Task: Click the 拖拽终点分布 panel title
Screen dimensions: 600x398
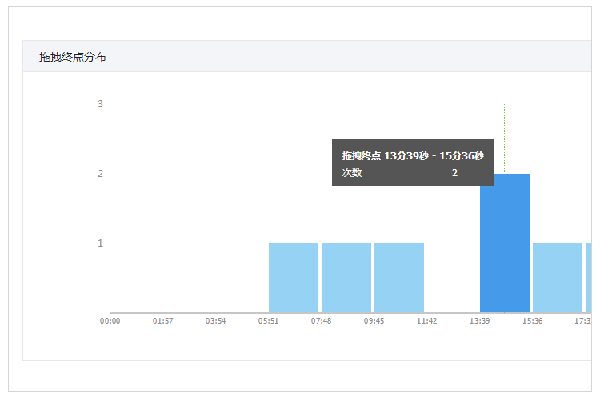Action: 73,57
